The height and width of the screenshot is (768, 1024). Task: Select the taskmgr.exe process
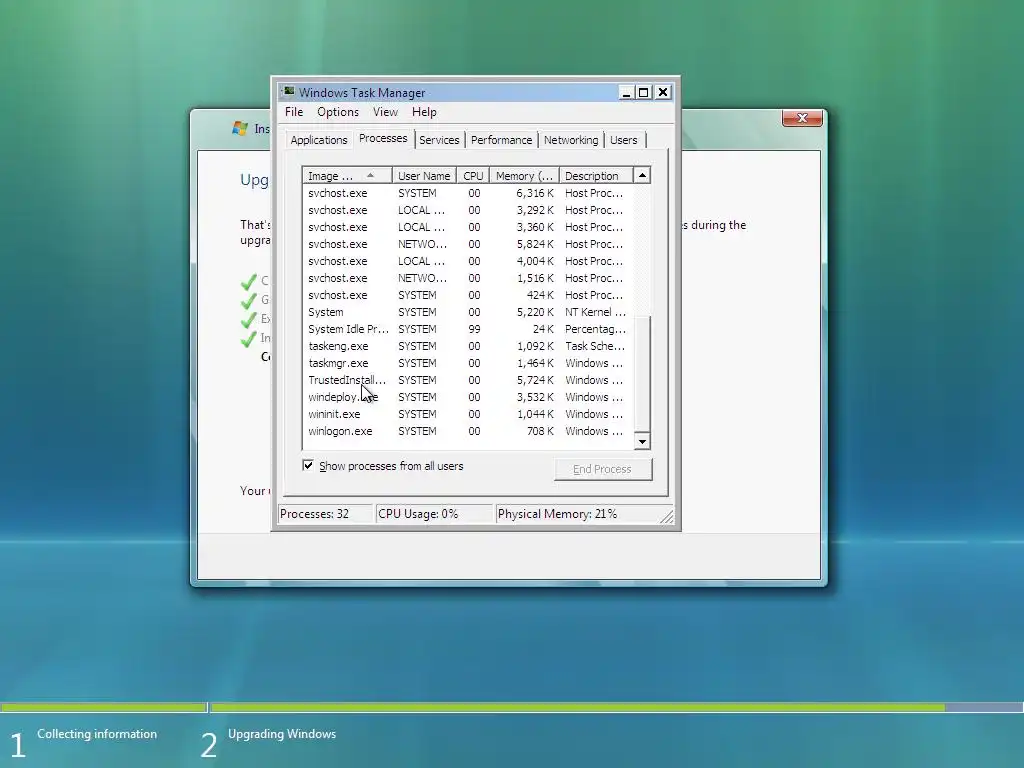[468, 363]
